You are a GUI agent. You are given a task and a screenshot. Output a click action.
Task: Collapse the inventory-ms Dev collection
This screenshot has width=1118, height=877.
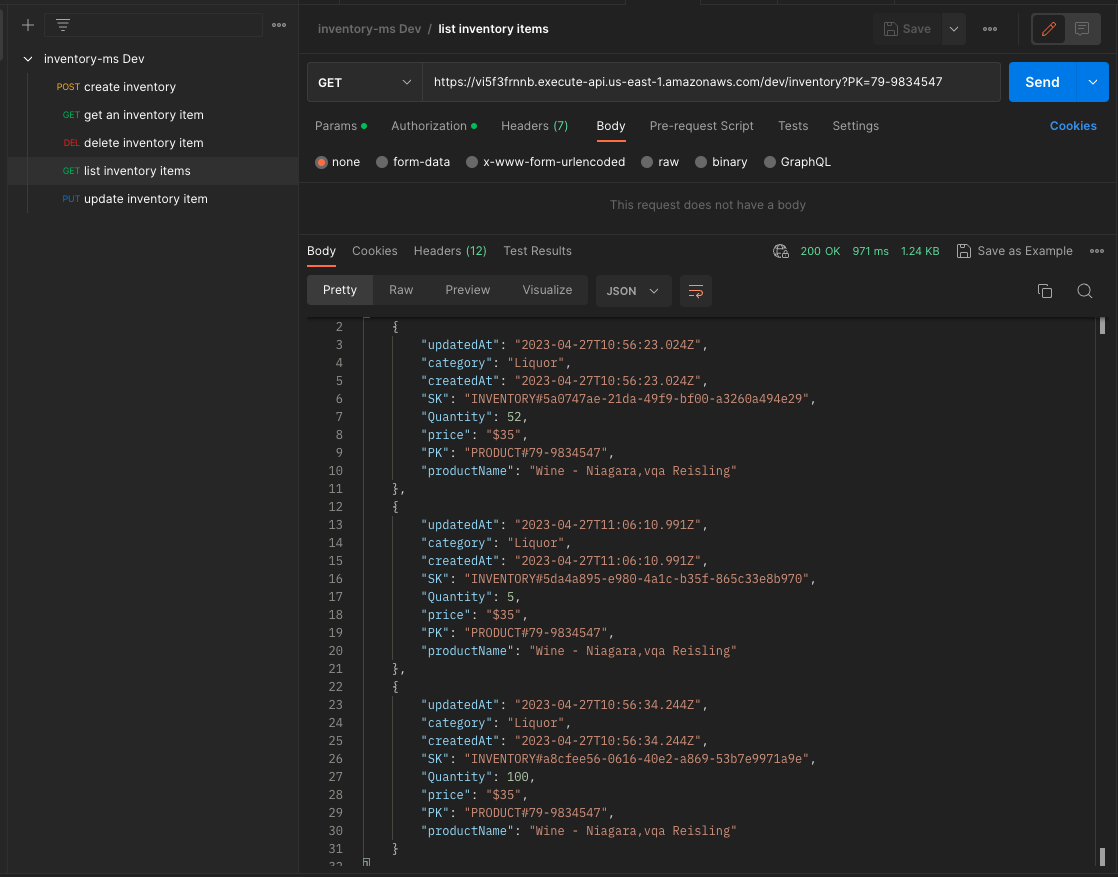coord(28,58)
